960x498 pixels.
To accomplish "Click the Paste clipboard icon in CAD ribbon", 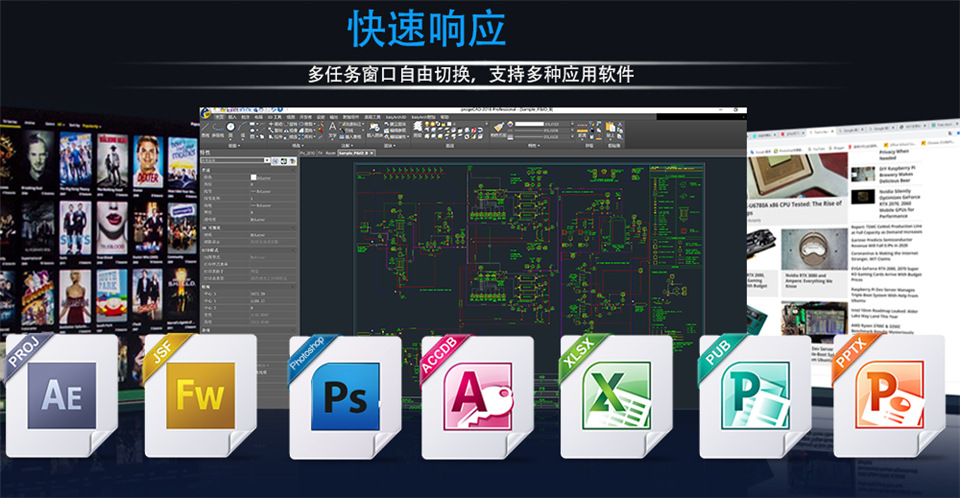I will [610, 129].
